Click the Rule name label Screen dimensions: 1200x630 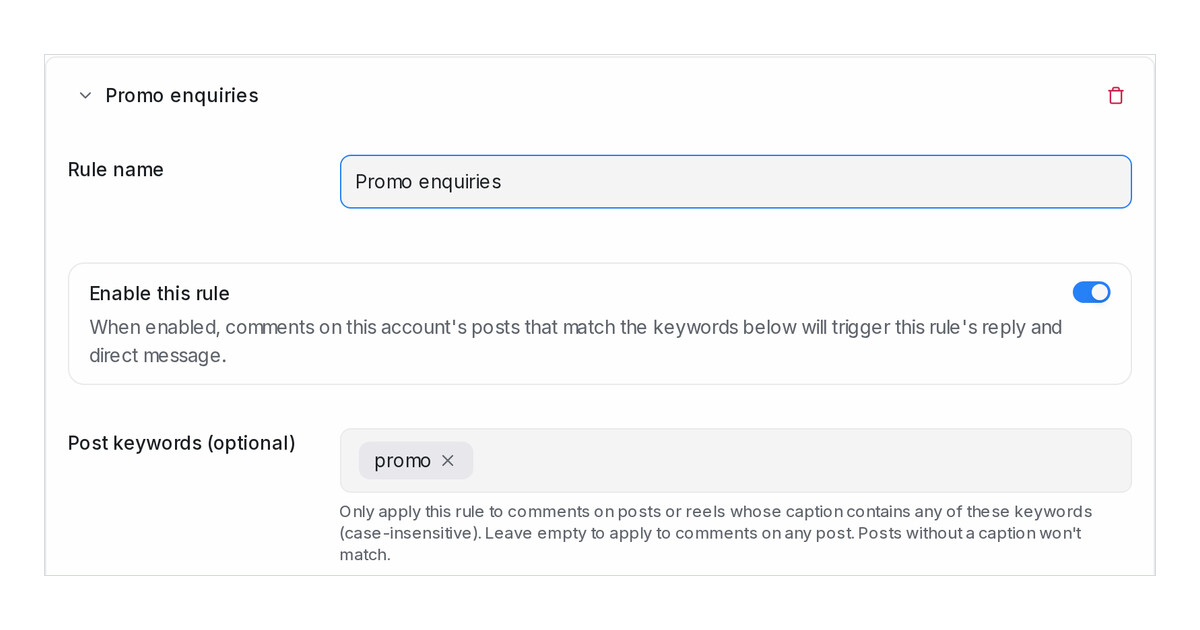116,170
